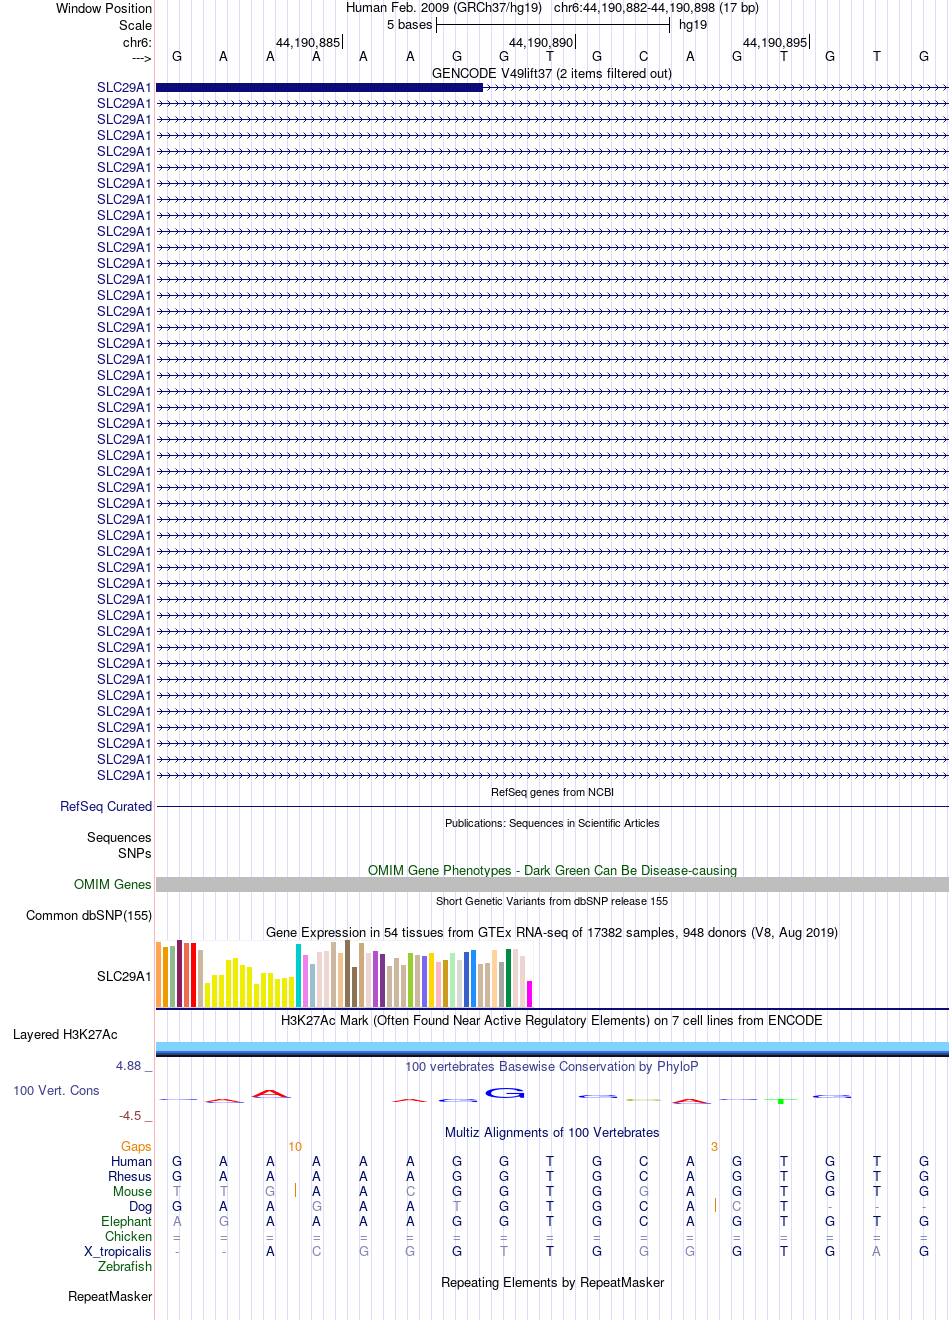Click the 44,190,895 ruler position
This screenshot has width=950, height=1320.
(775, 43)
